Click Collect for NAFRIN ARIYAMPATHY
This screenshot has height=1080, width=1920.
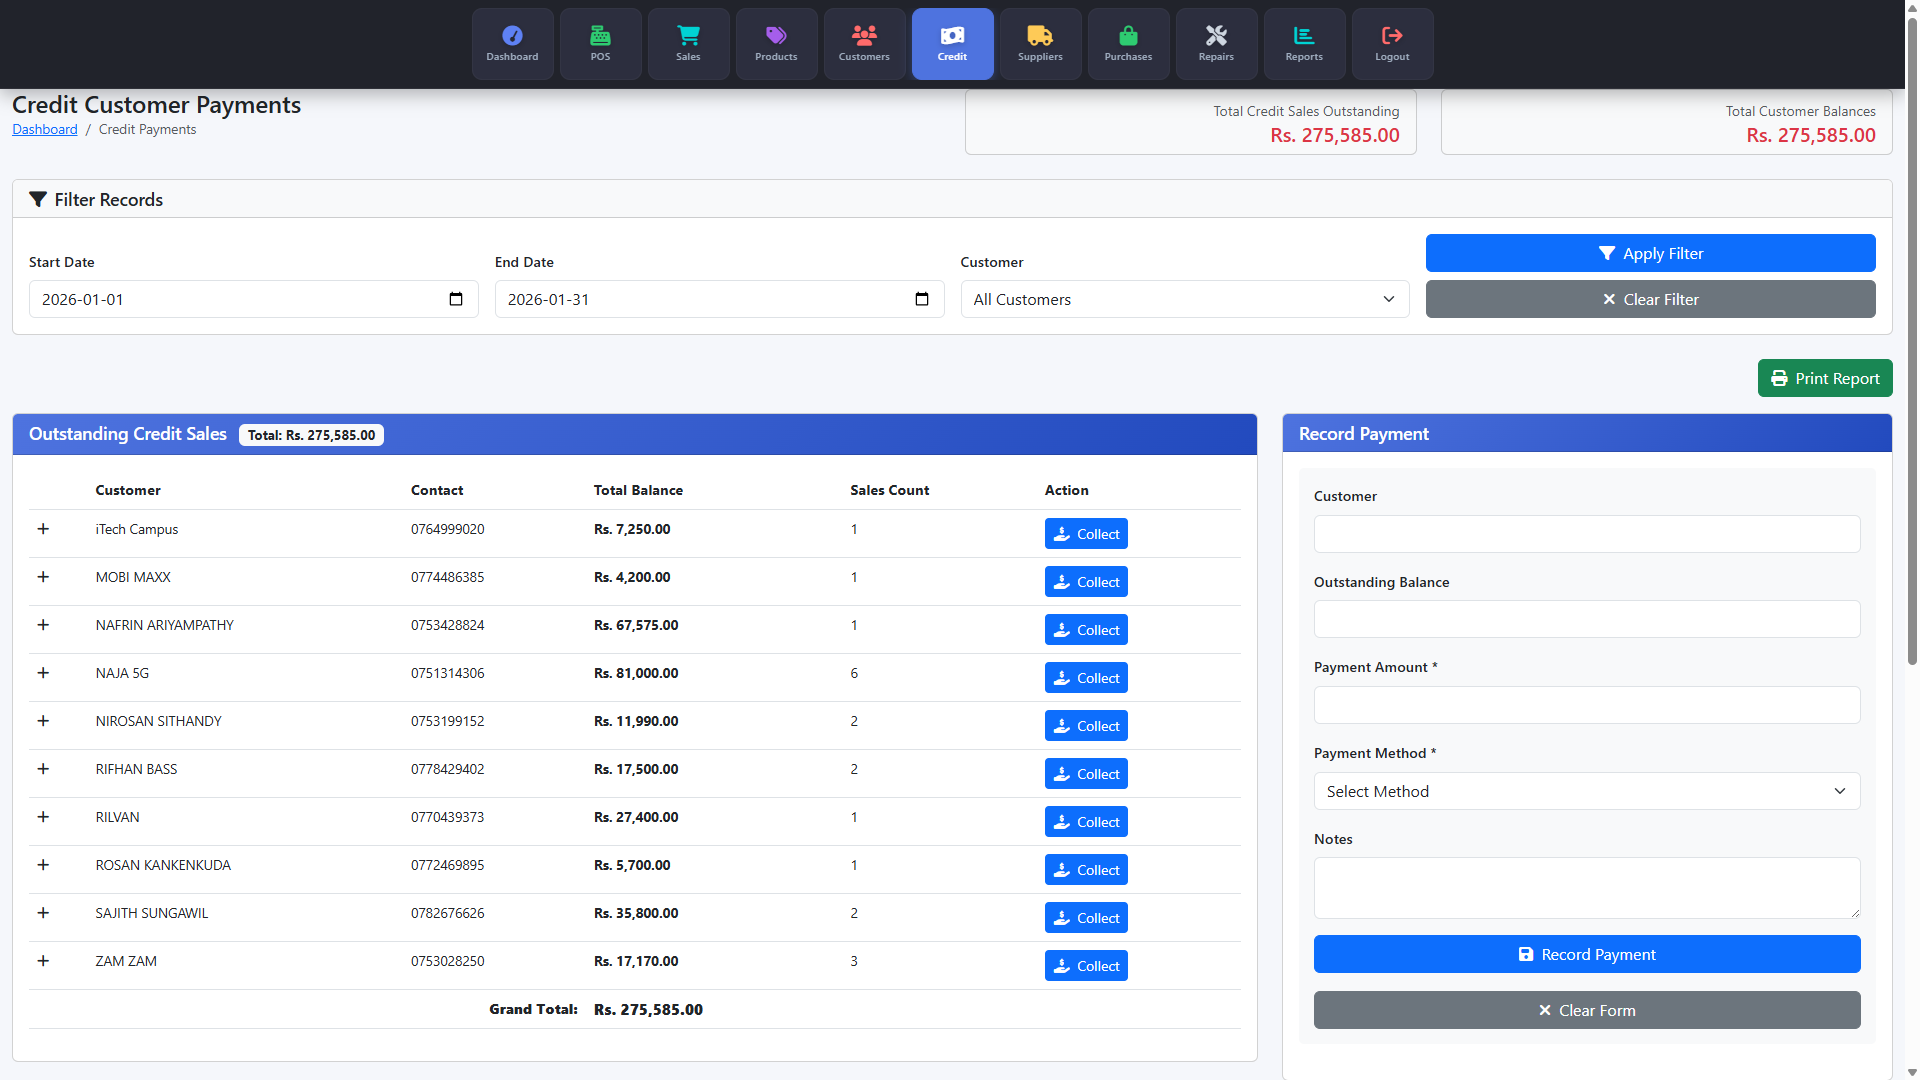1086,630
